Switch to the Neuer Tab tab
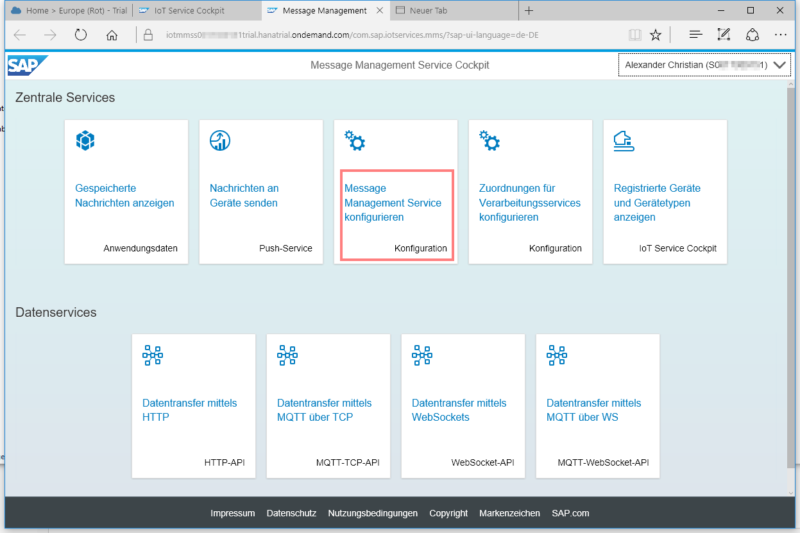Image resolution: width=800 pixels, height=533 pixels. (x=454, y=10)
